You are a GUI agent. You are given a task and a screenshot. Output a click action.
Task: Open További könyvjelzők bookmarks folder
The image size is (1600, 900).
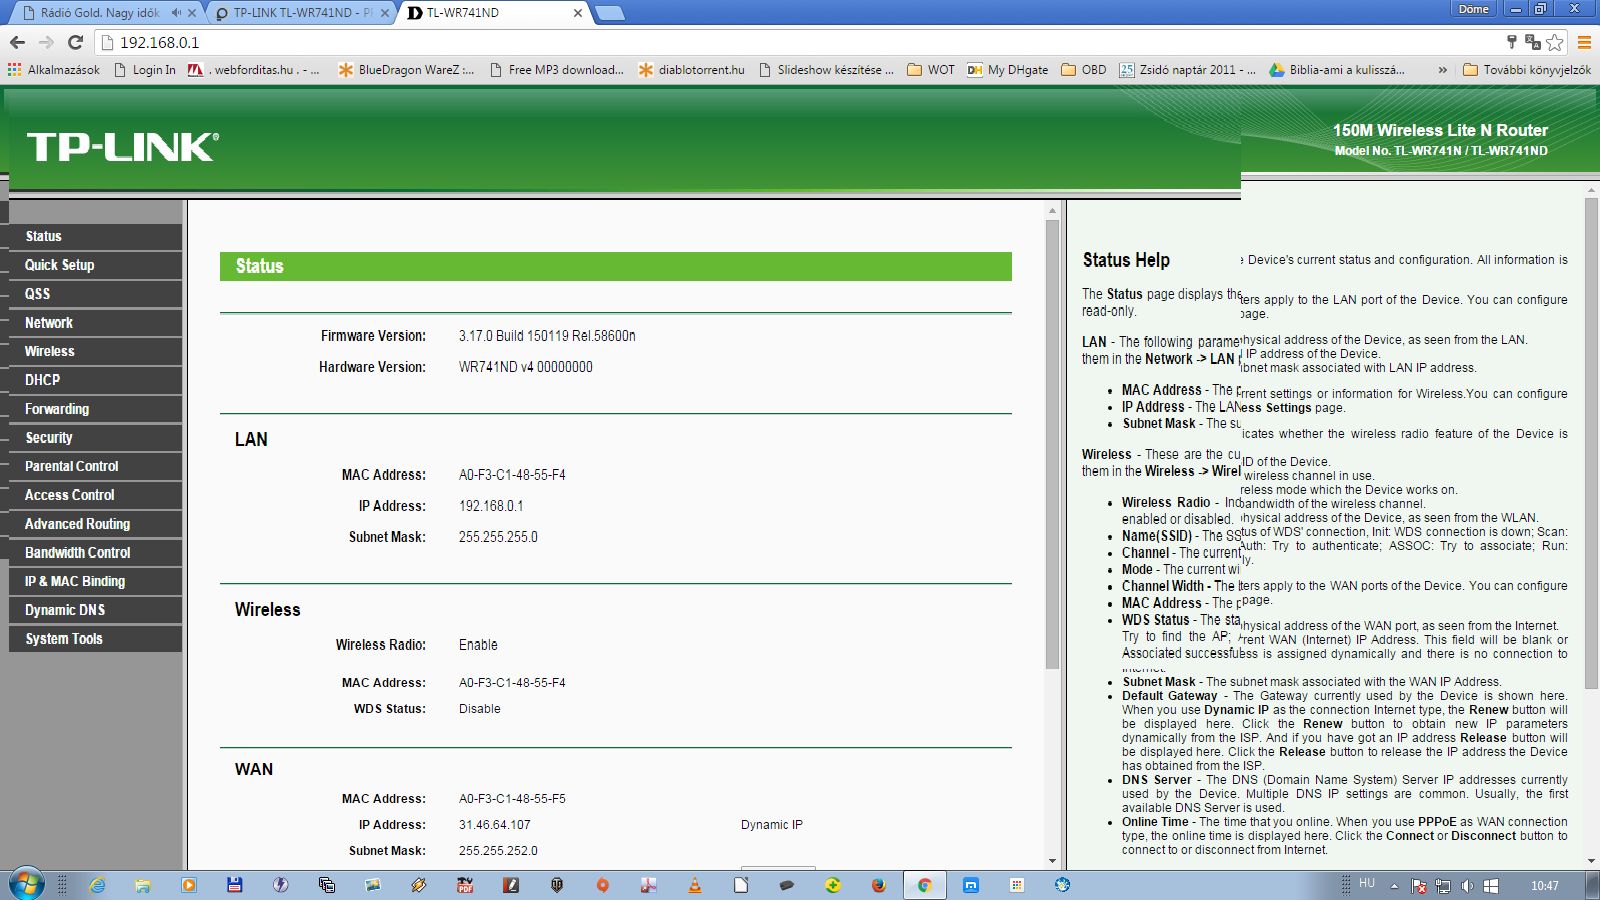1526,70
